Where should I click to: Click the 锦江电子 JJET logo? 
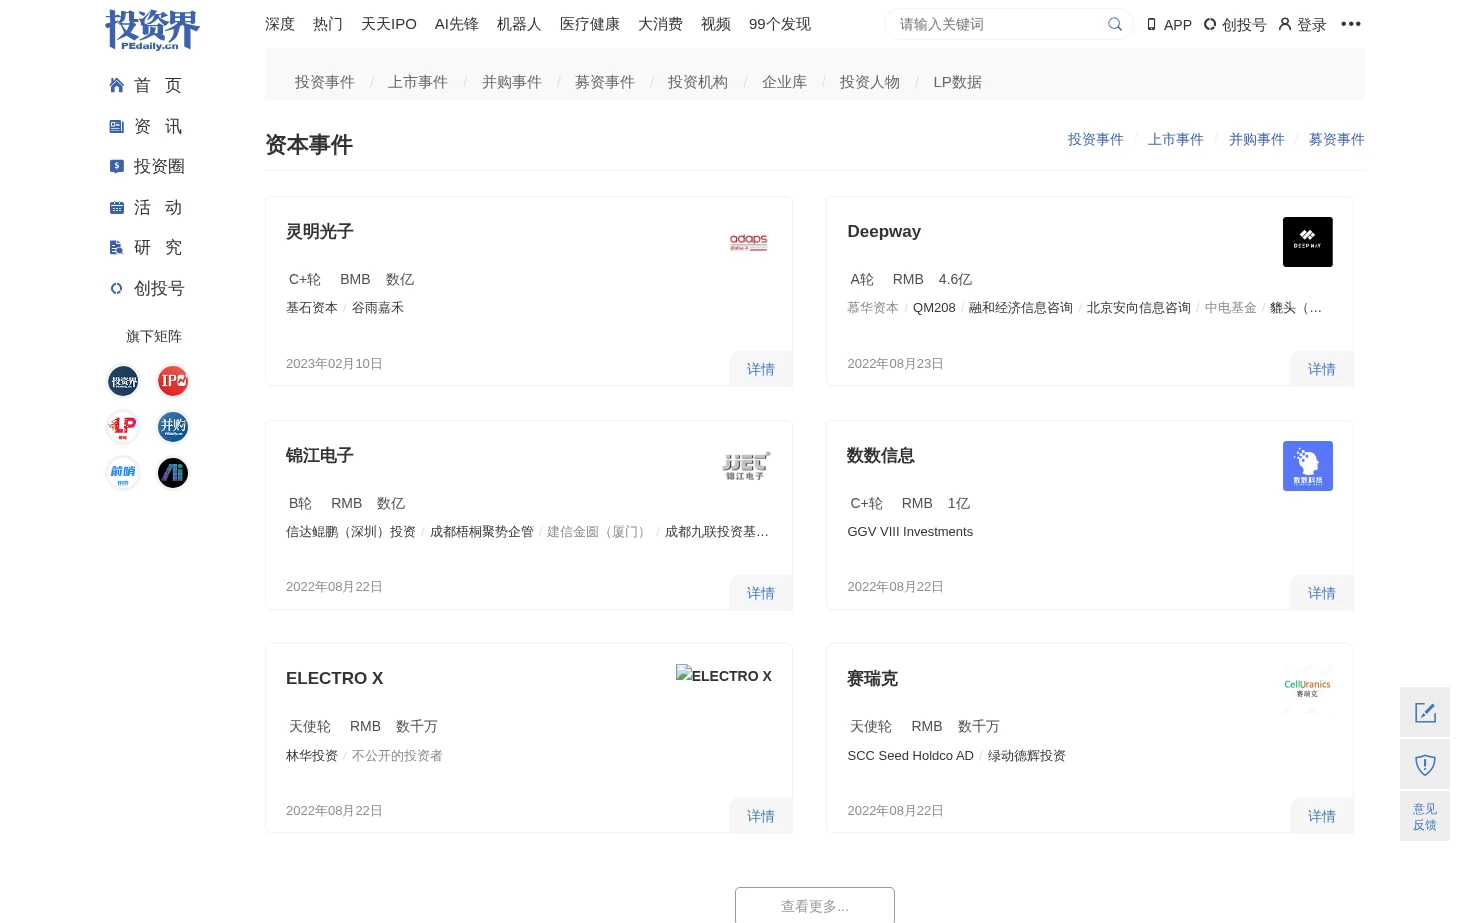coord(746,466)
